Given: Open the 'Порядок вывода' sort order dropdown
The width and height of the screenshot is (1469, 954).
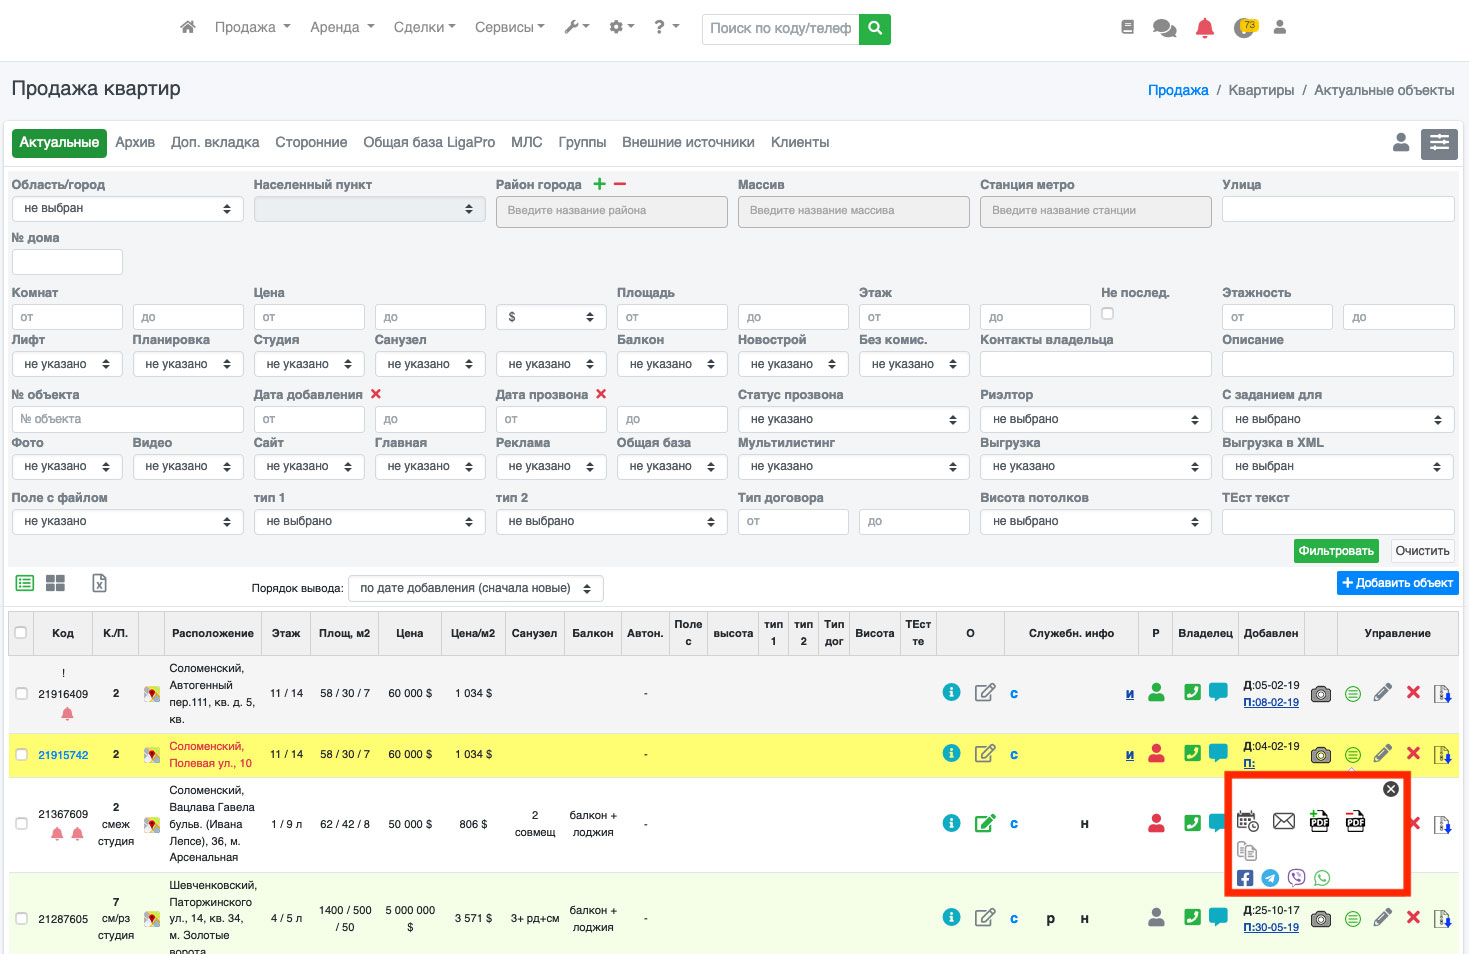Looking at the screenshot, I should tap(475, 588).
